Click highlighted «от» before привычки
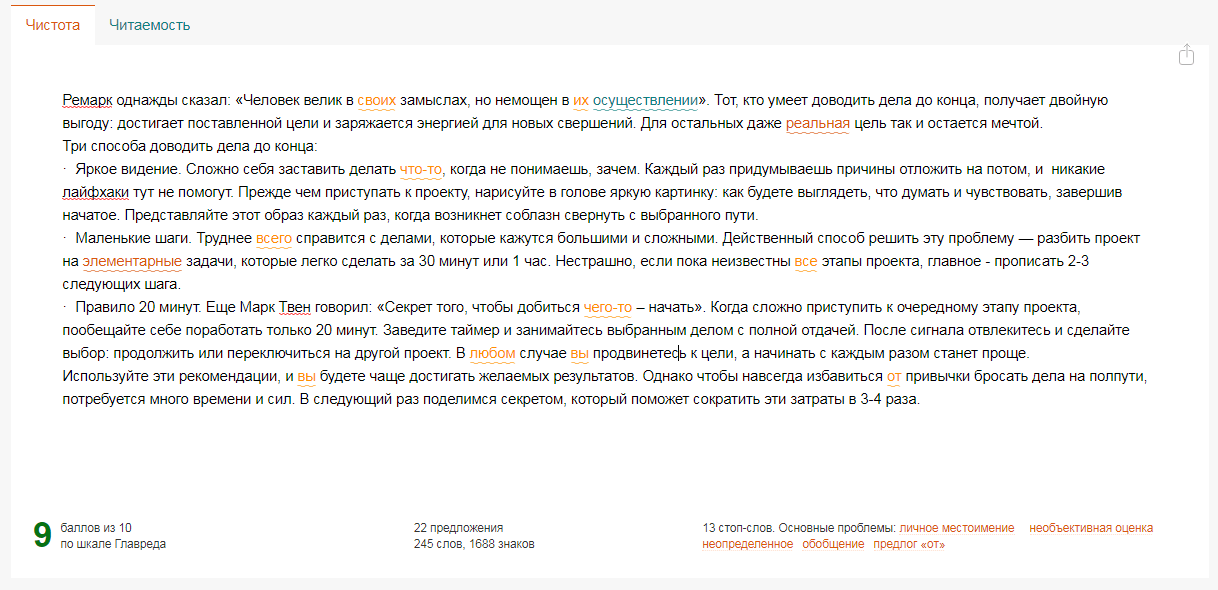The width and height of the screenshot is (1218, 590). pyautogui.click(x=894, y=377)
